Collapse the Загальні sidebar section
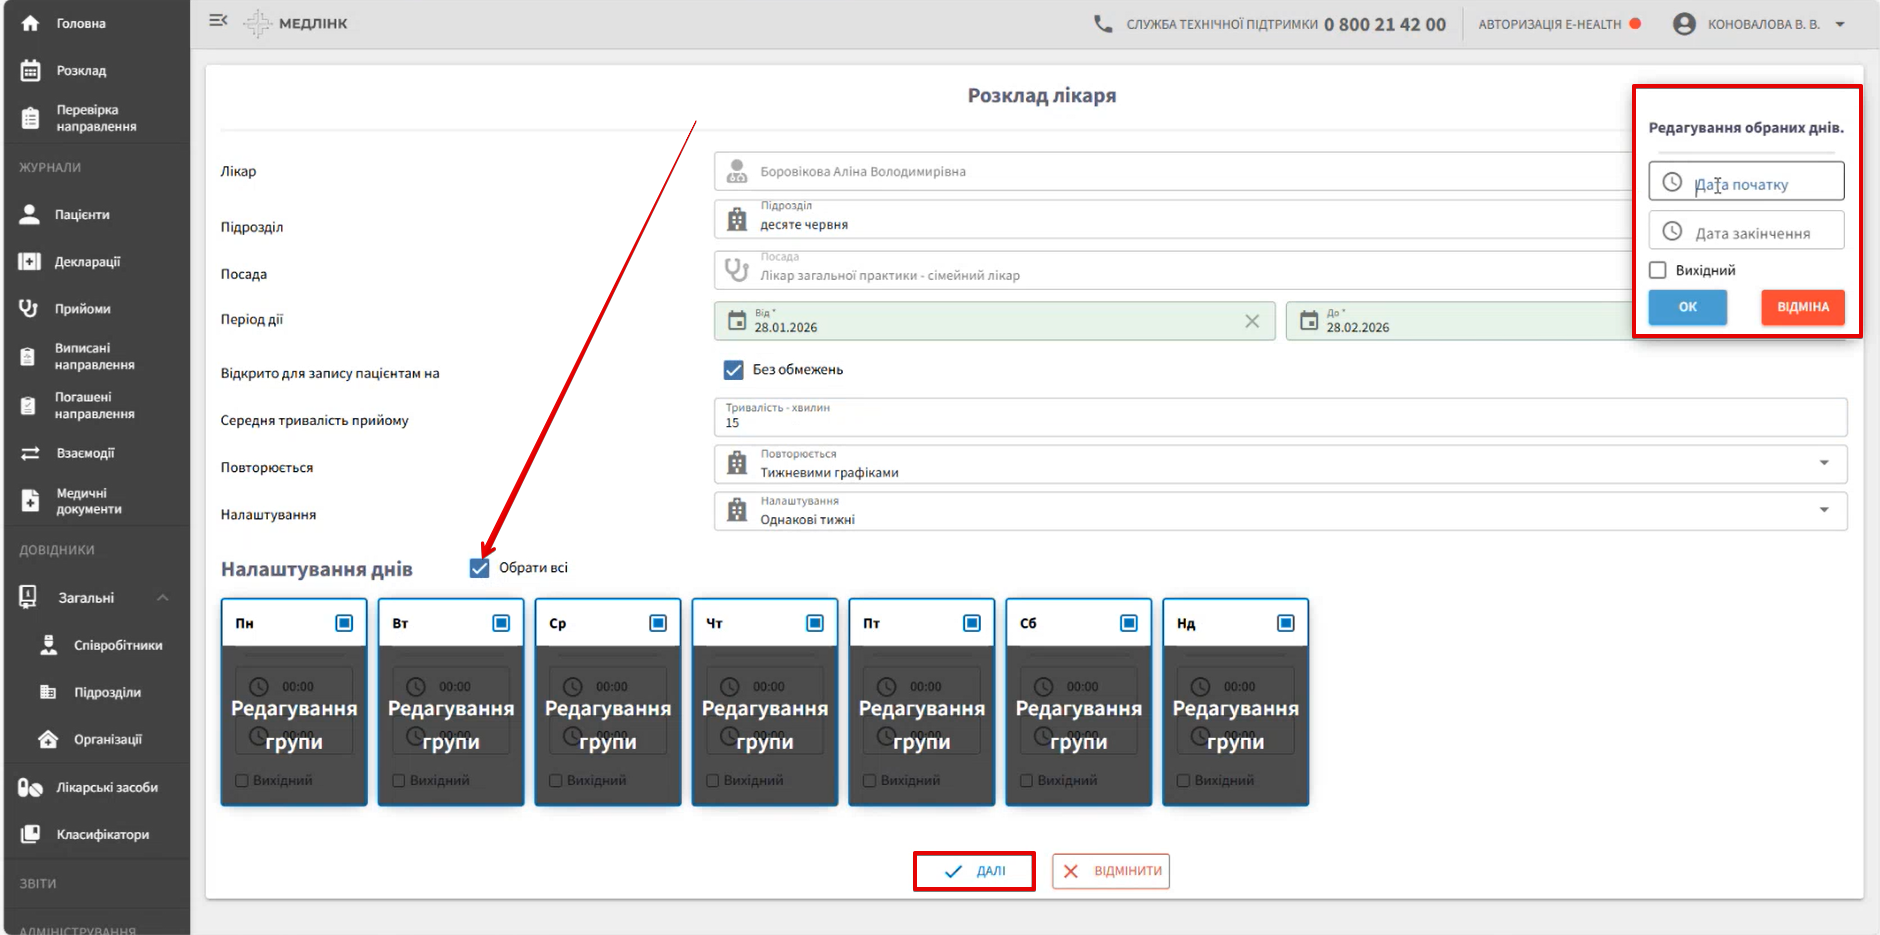The image size is (1880, 935). tap(162, 598)
